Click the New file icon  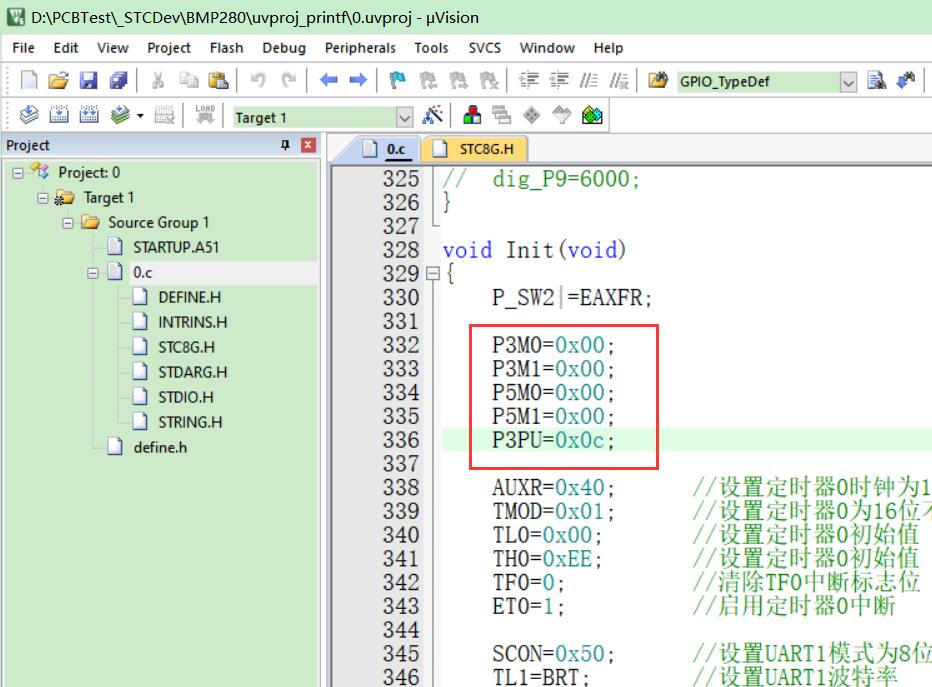[x=29, y=80]
